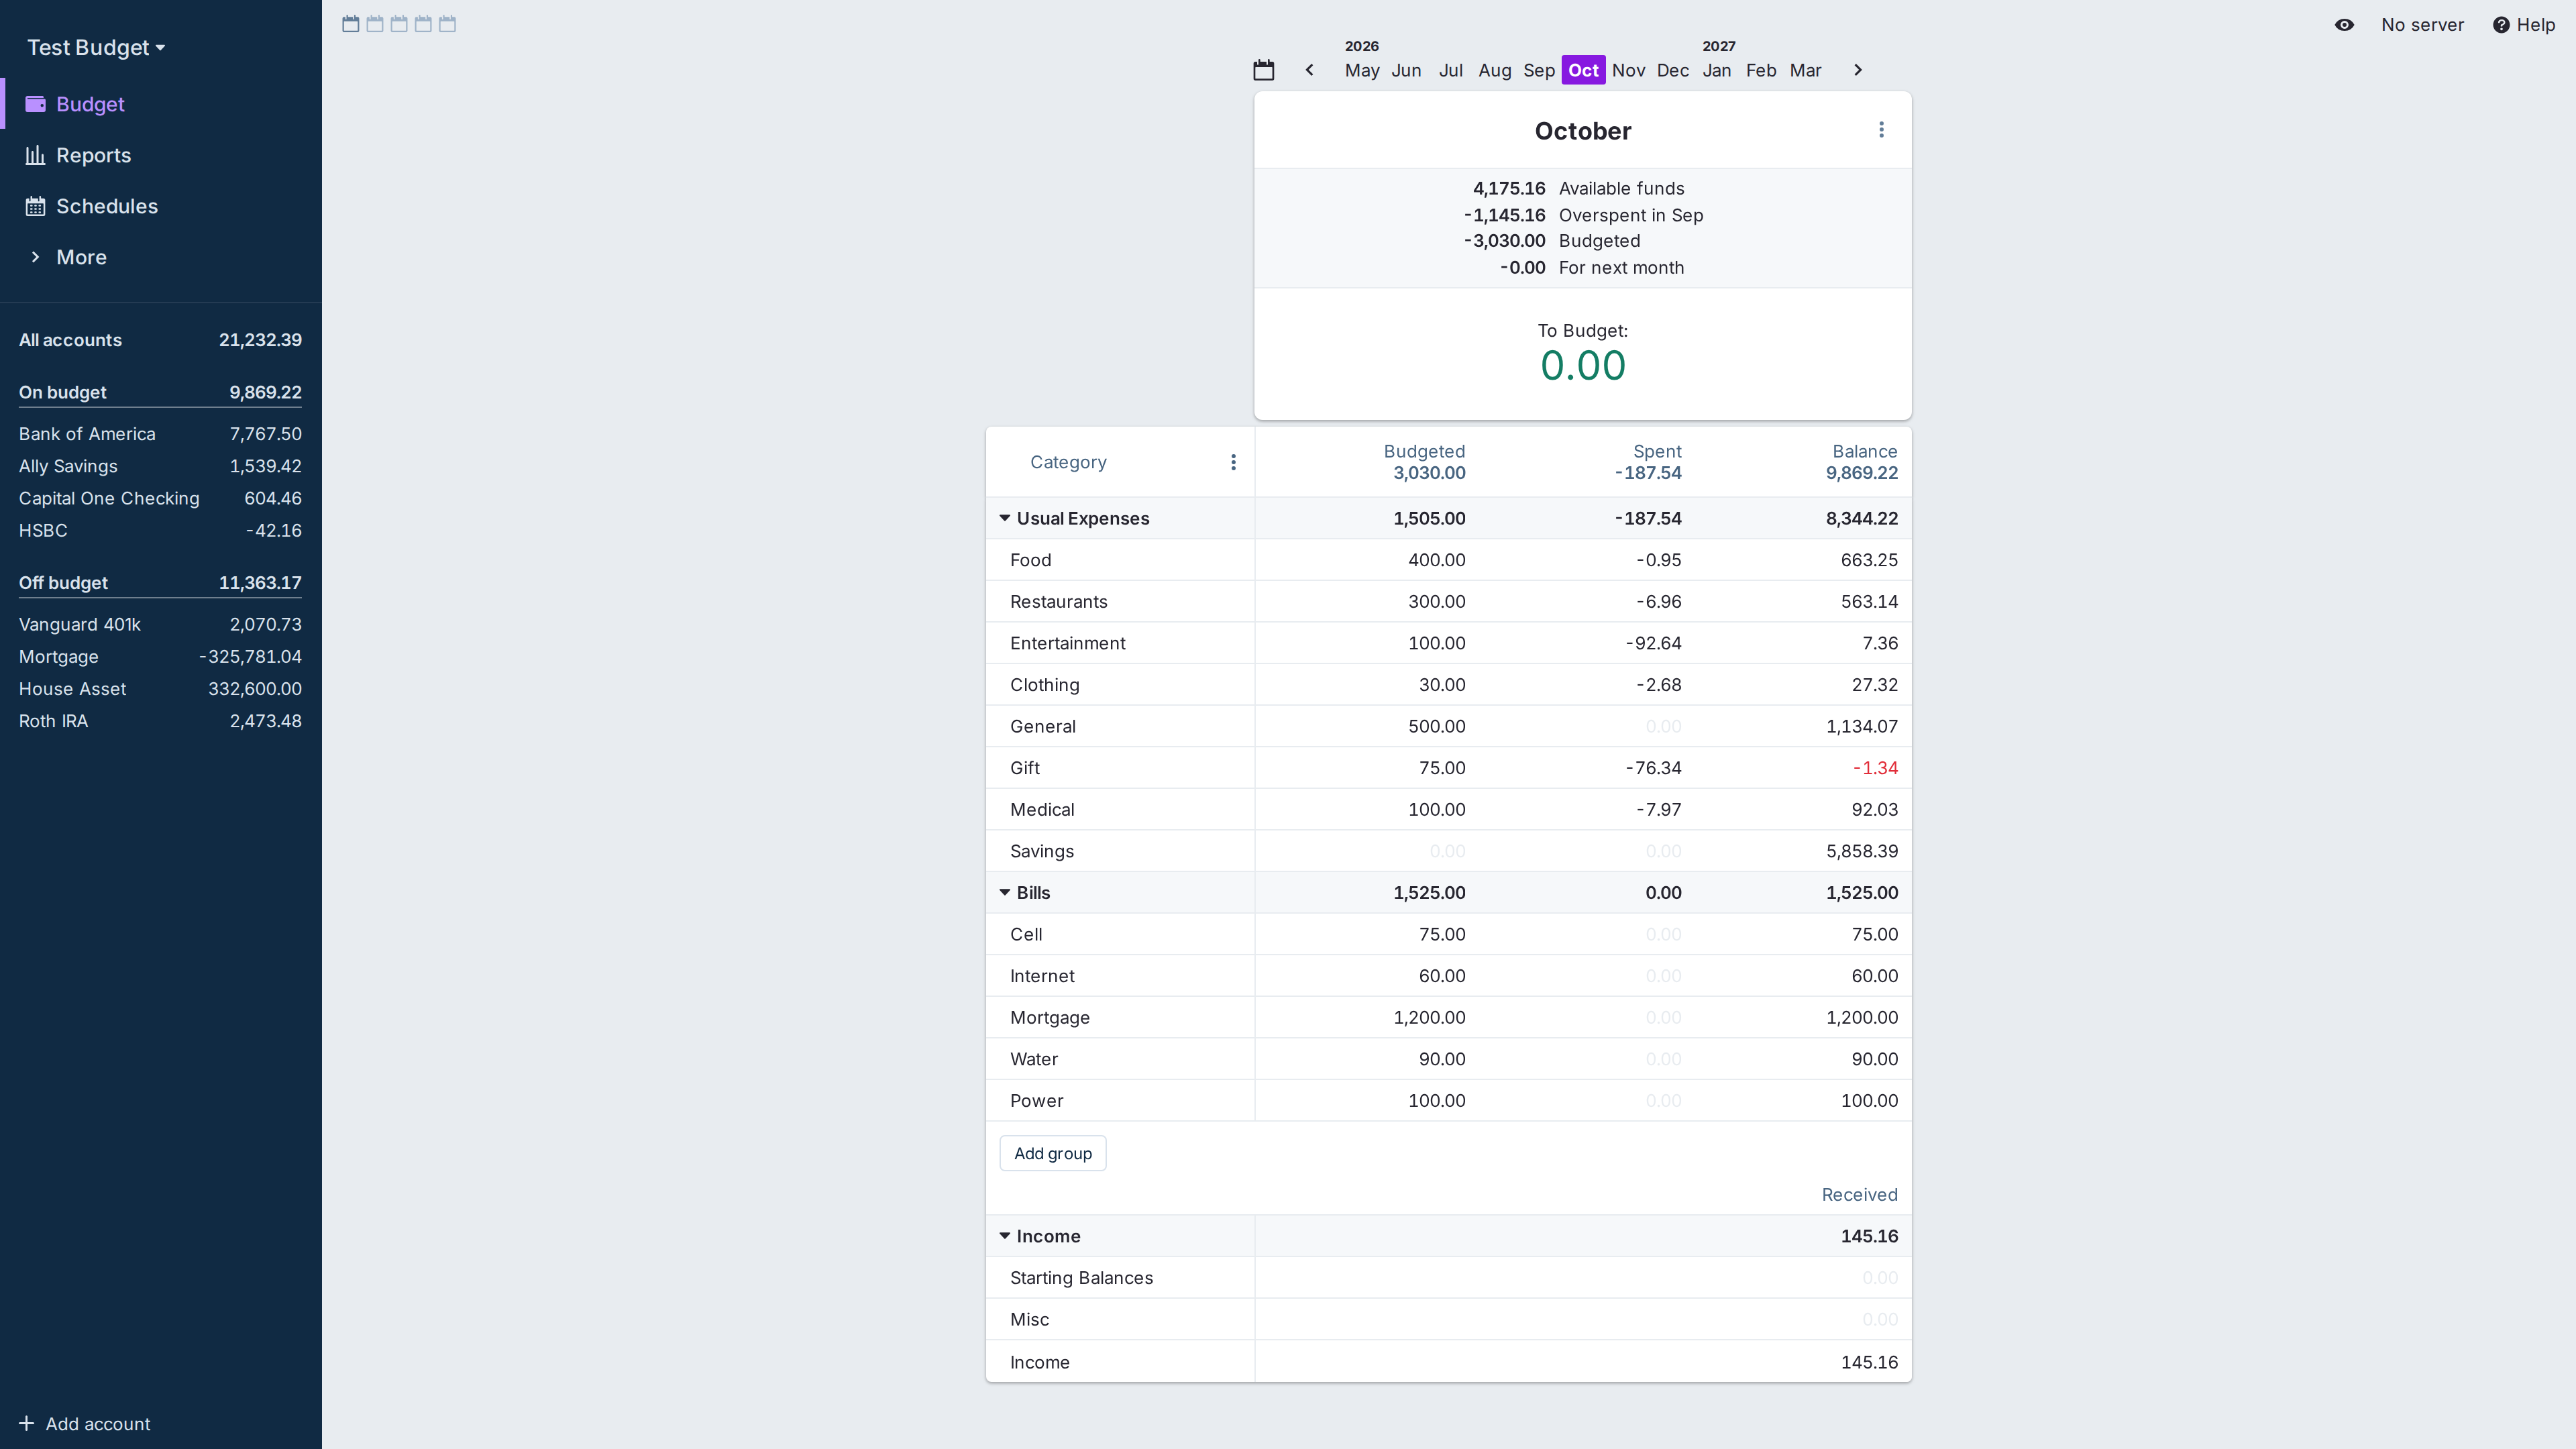Click the Help question mark icon
The image size is (2576, 1449).
pyautogui.click(x=2501, y=25)
